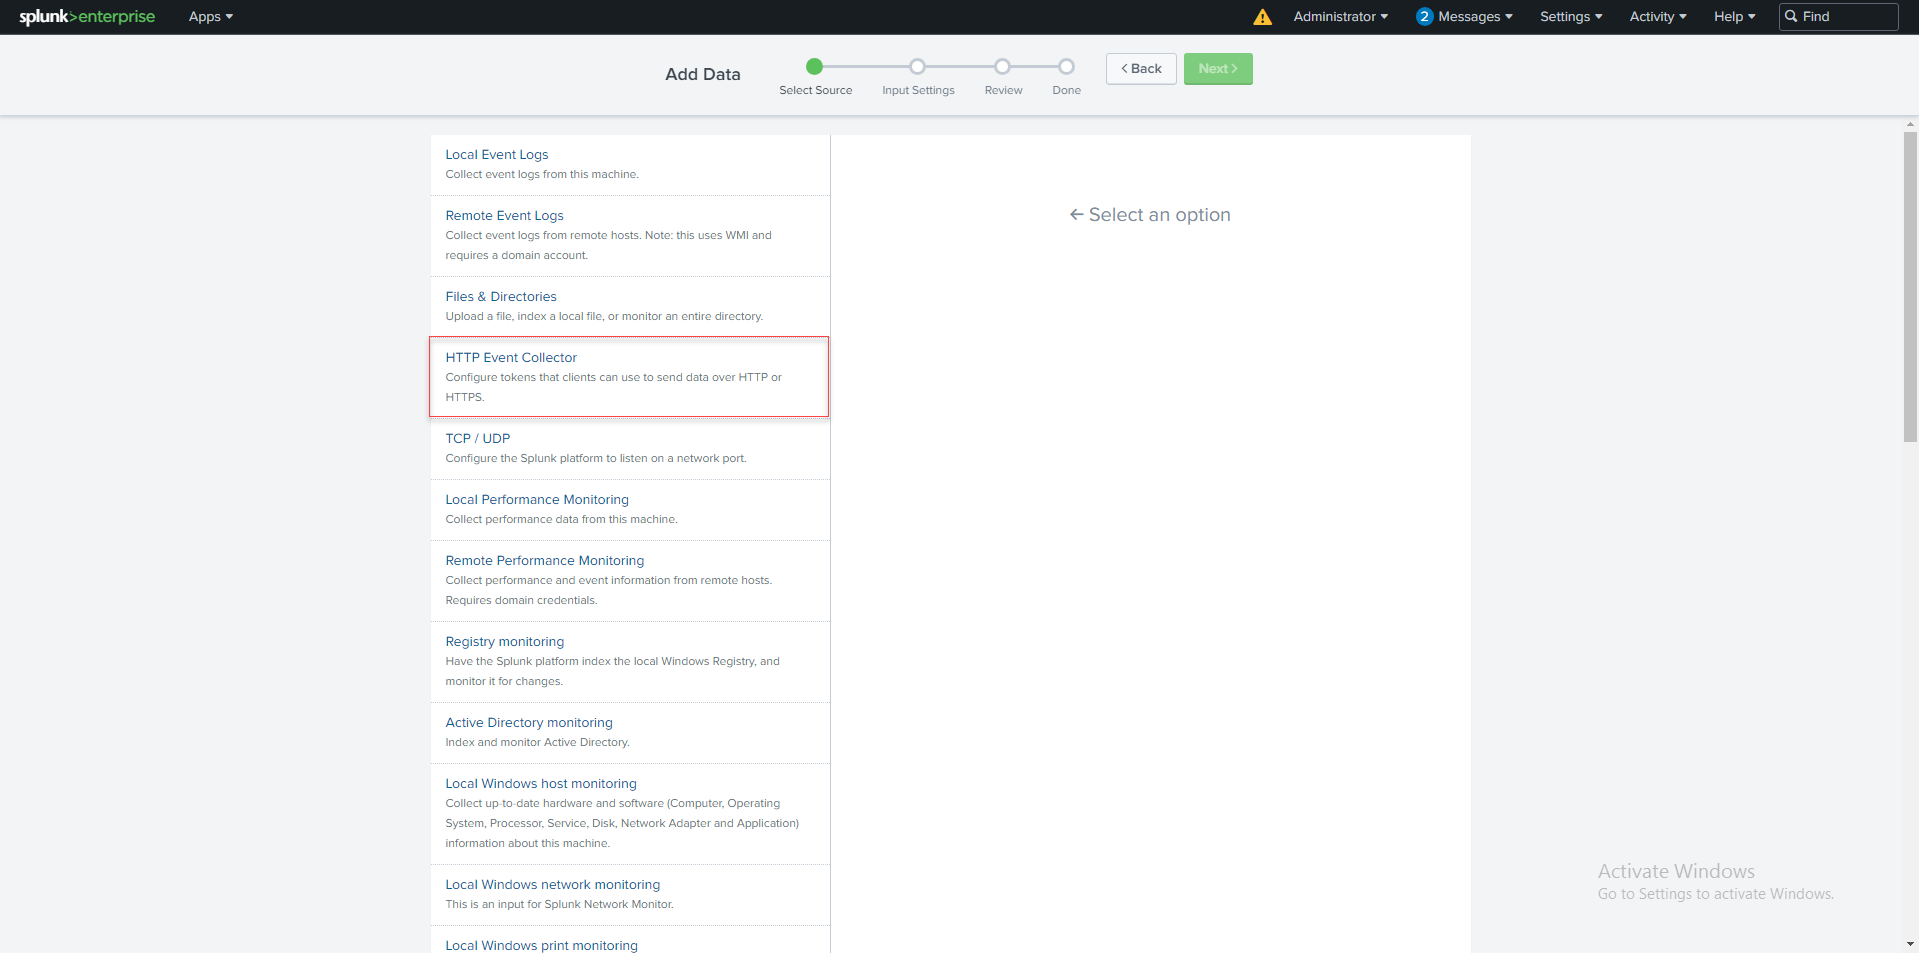The width and height of the screenshot is (1919, 953).
Task: Select the HTTP Event Collector source
Action: click(x=511, y=357)
